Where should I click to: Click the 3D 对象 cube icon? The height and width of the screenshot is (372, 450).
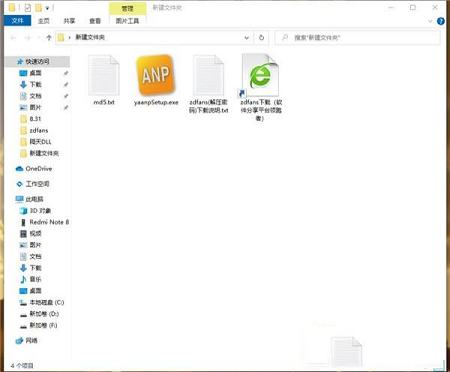coord(23,211)
